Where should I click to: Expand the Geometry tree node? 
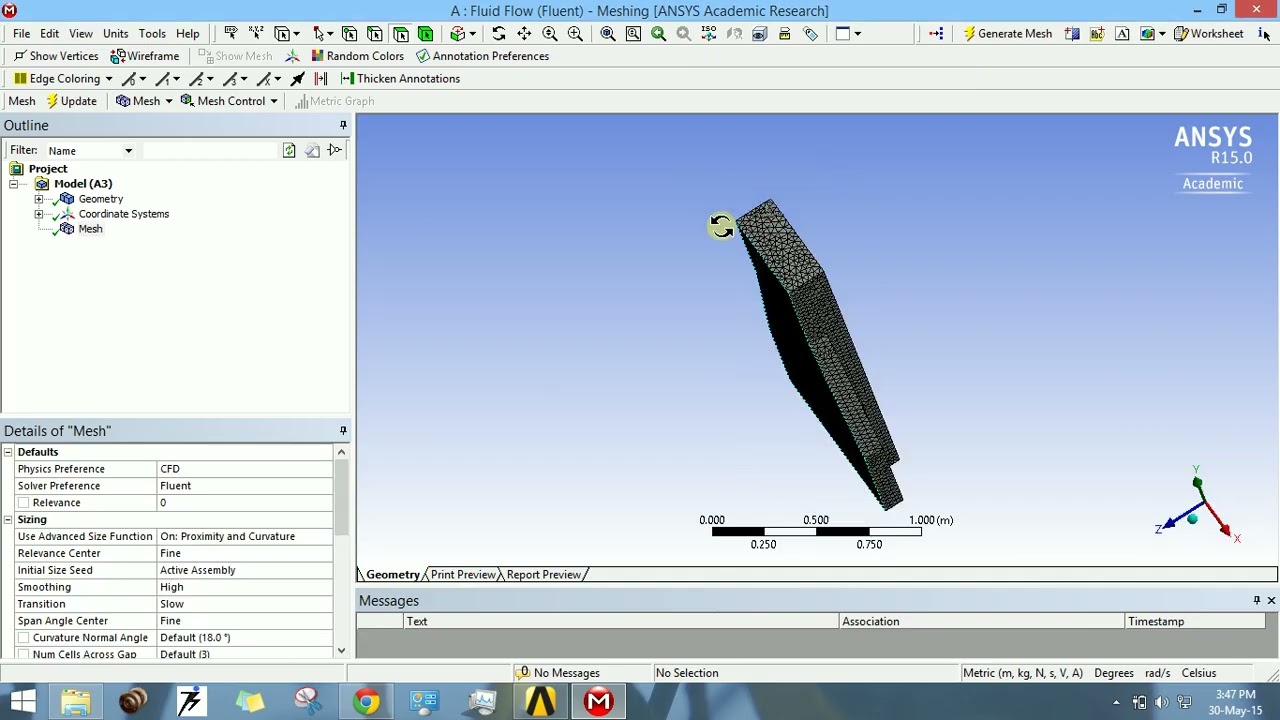point(39,199)
